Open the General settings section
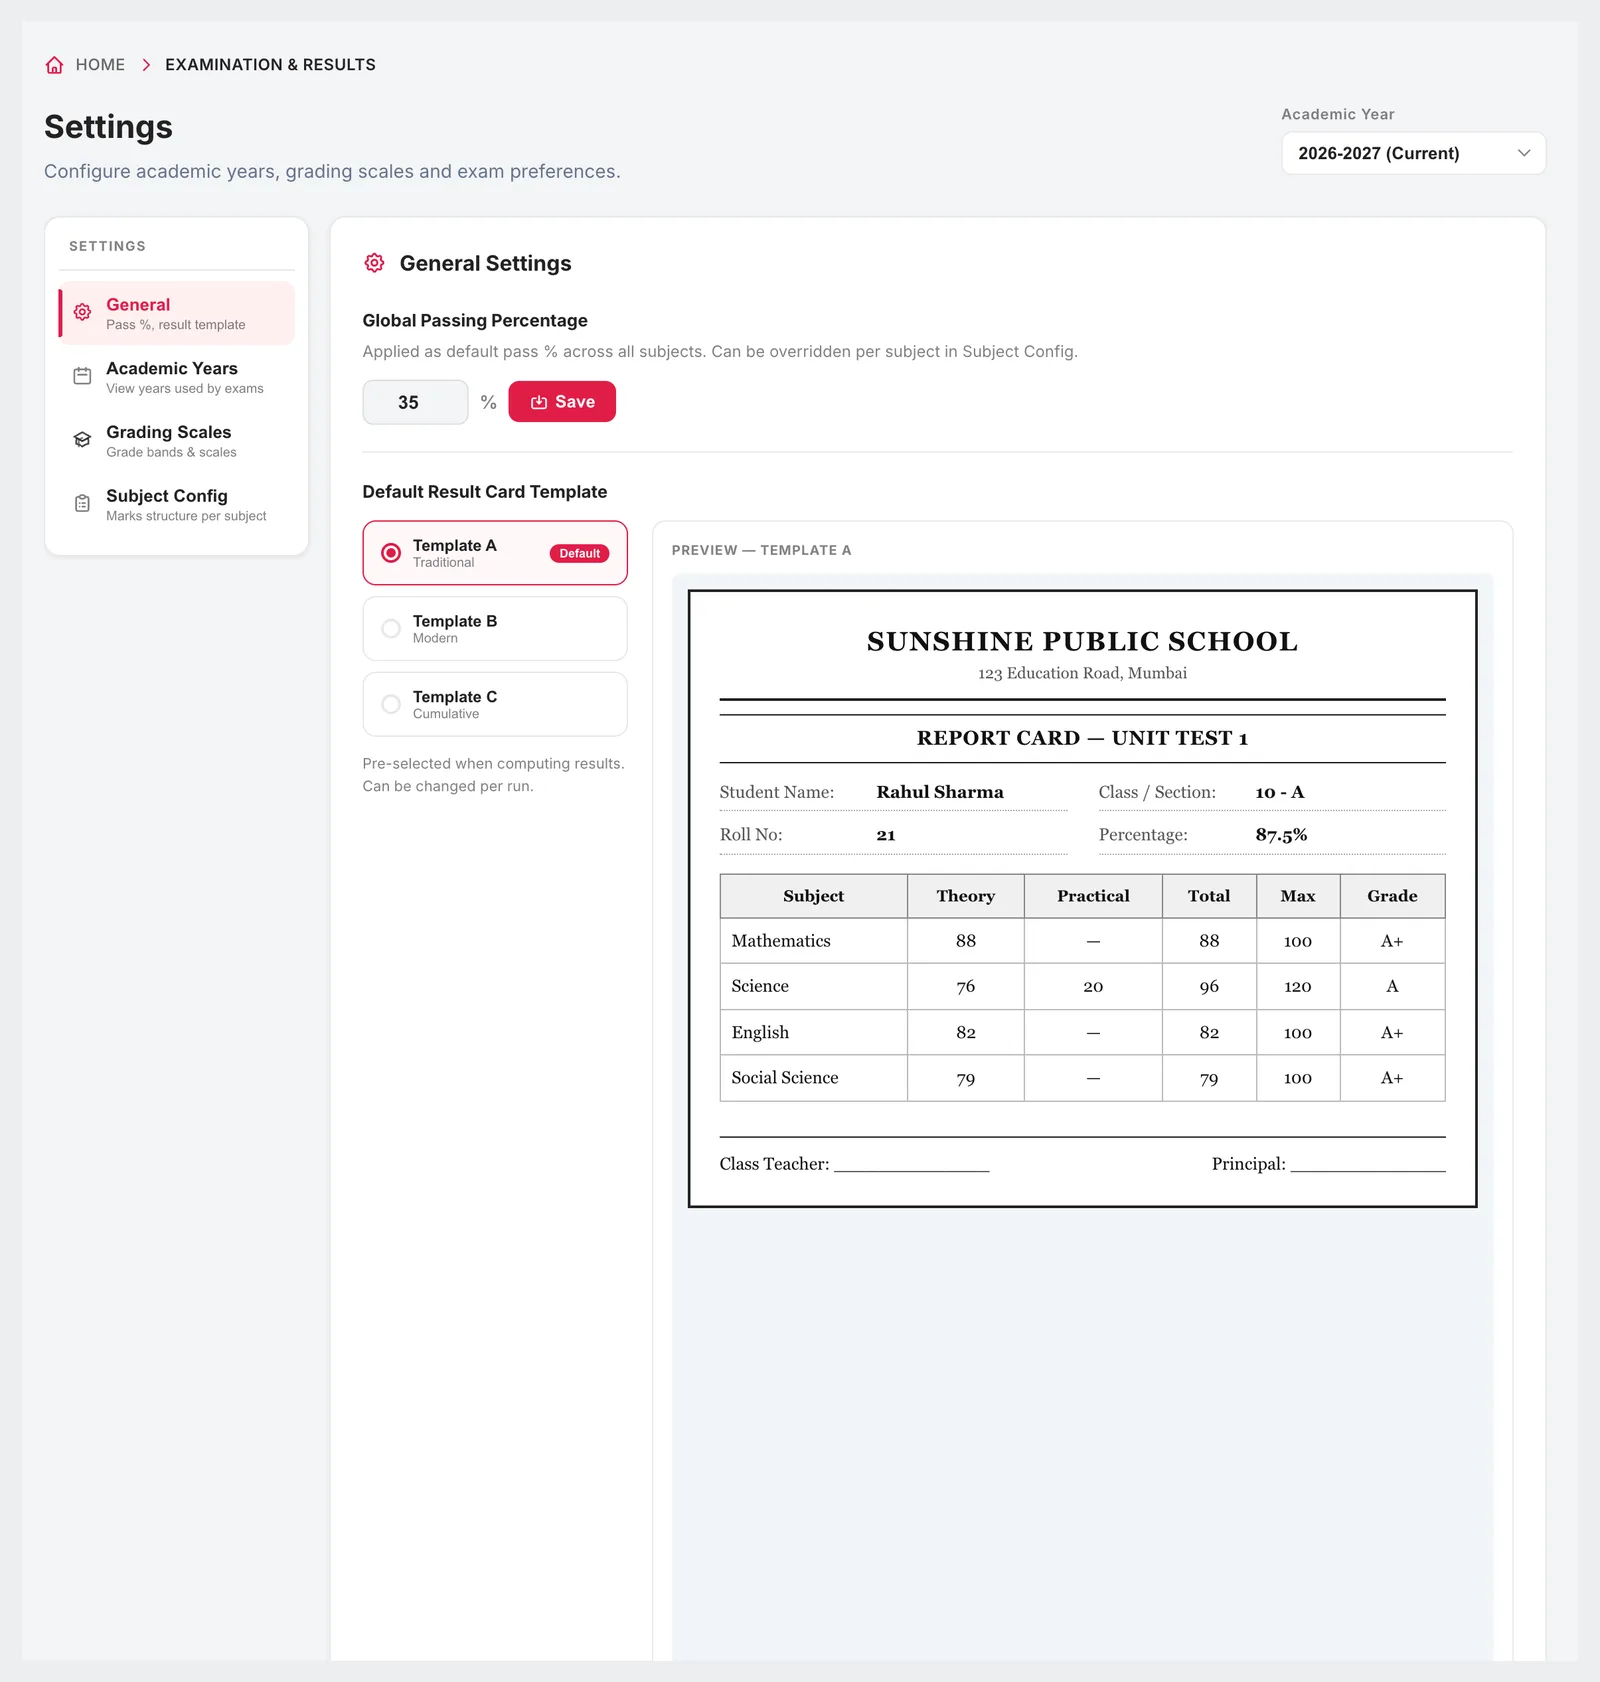Viewport: 1600px width, 1682px height. (177, 313)
